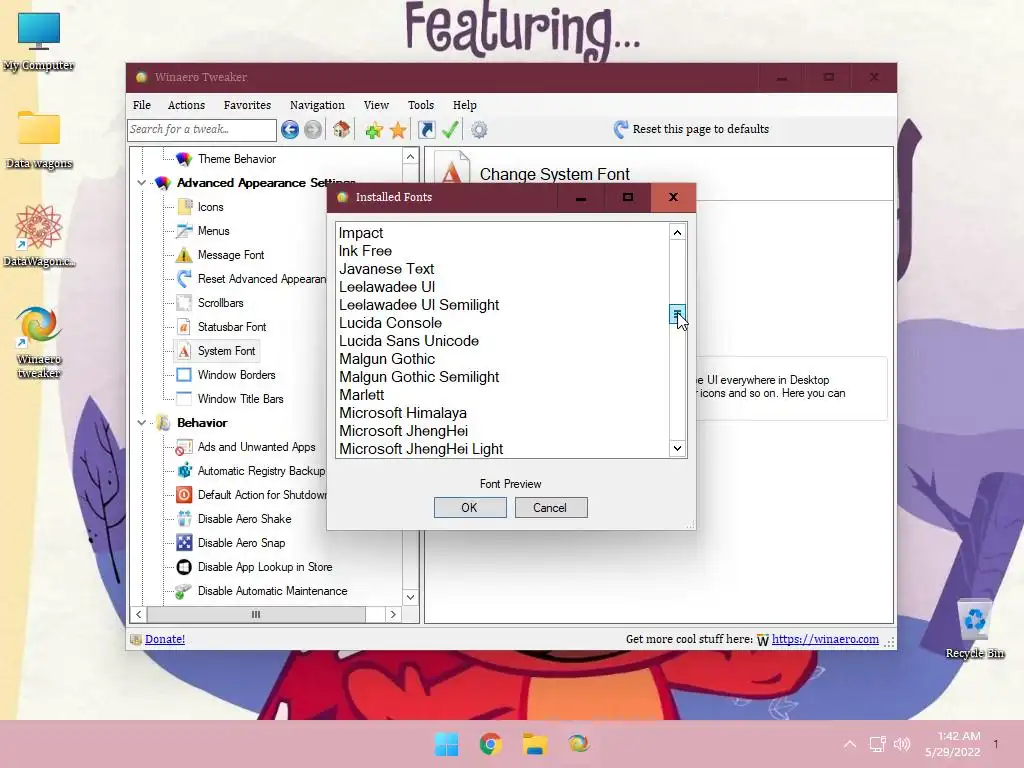Click the green checkmark apply icon
Viewport: 1024px width, 768px height.
tap(450, 129)
